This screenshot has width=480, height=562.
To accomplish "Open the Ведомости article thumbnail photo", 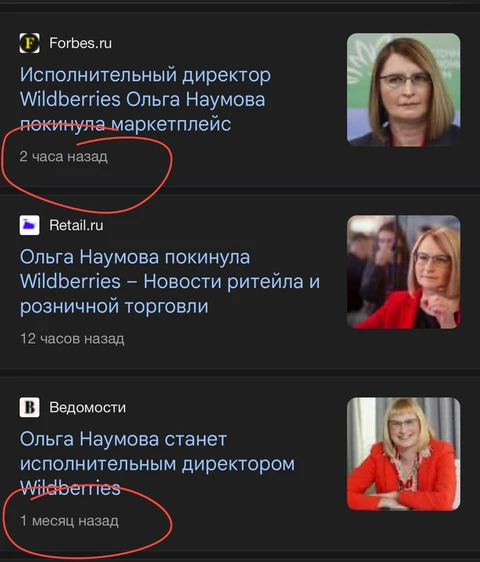I will (x=404, y=454).
